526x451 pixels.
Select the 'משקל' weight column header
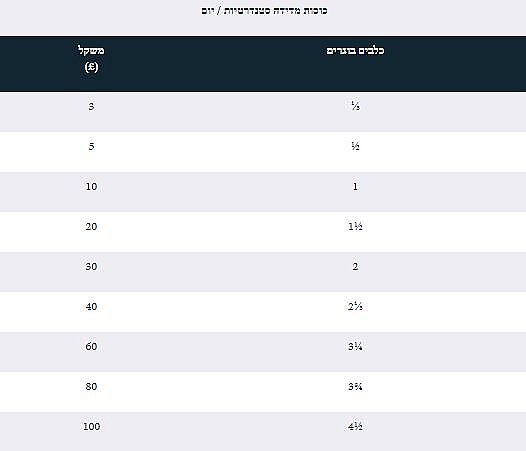(91, 58)
